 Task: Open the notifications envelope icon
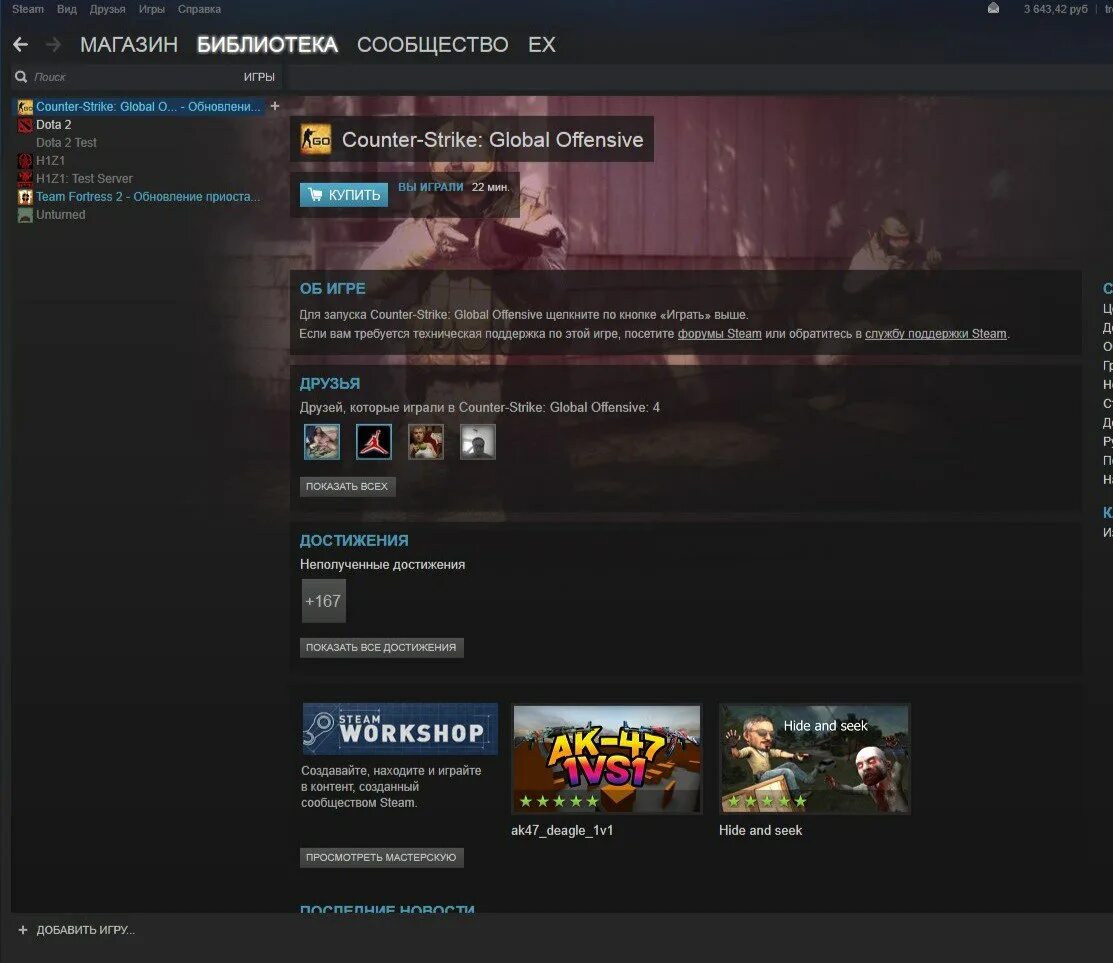993,9
